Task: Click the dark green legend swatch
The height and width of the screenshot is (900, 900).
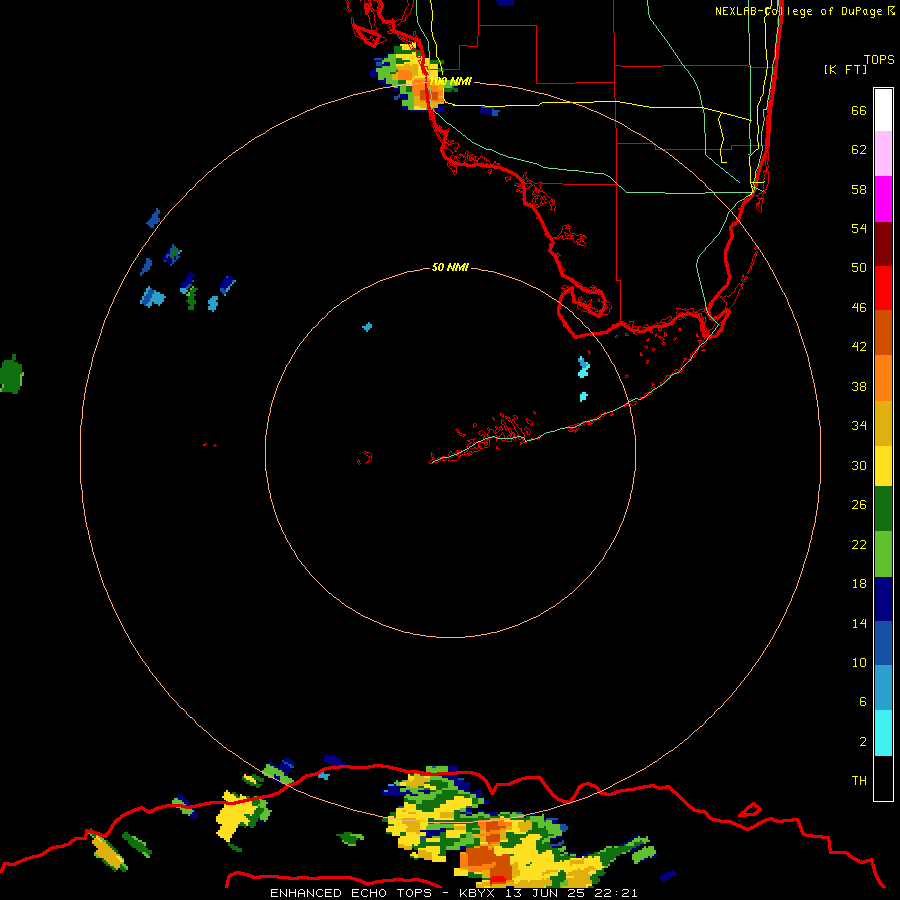Action: [x=883, y=509]
